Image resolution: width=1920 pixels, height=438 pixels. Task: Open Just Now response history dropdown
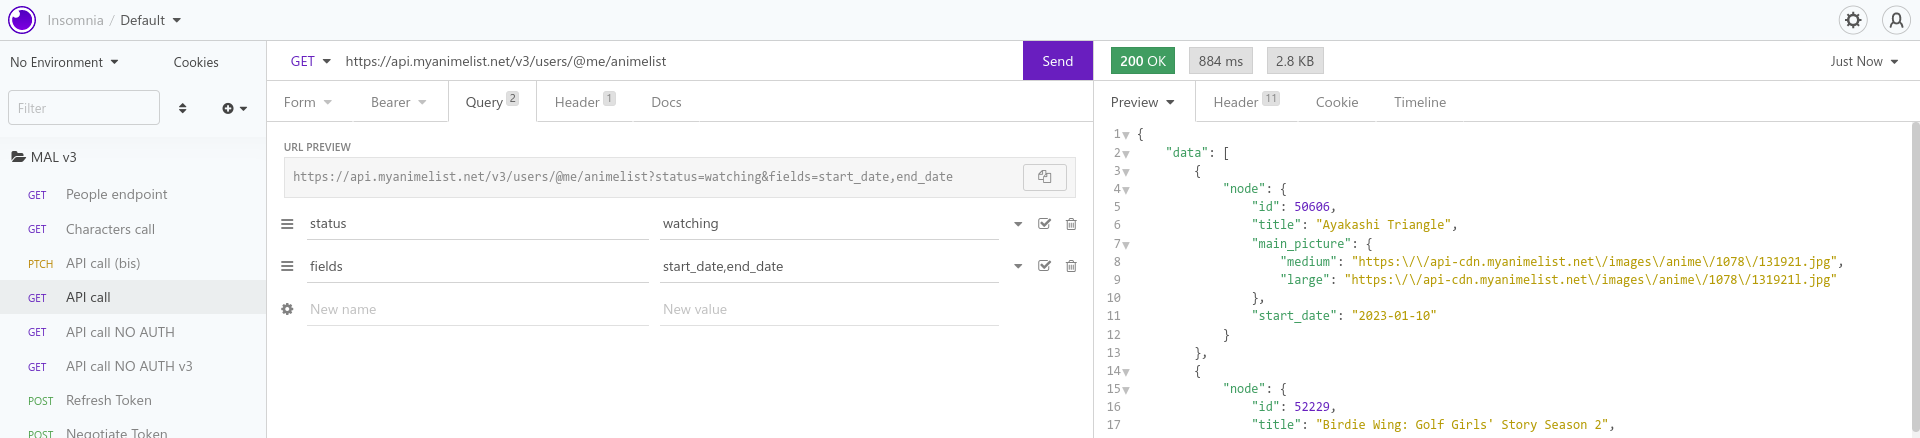(1864, 61)
